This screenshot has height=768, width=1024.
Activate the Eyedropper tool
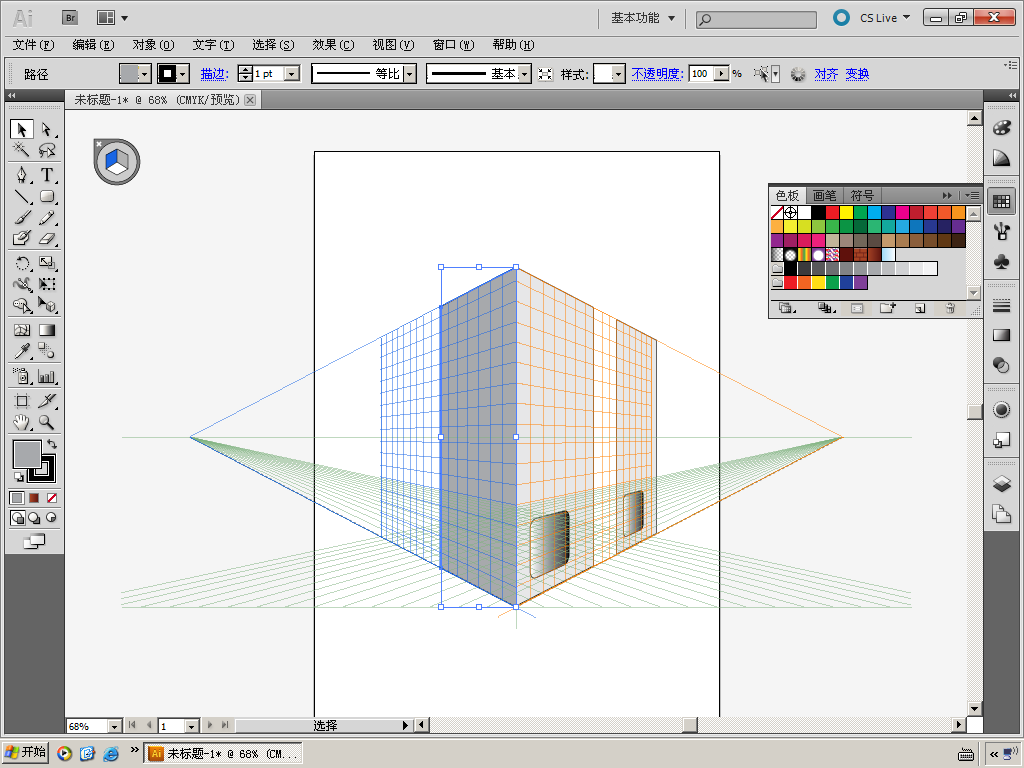(21, 351)
